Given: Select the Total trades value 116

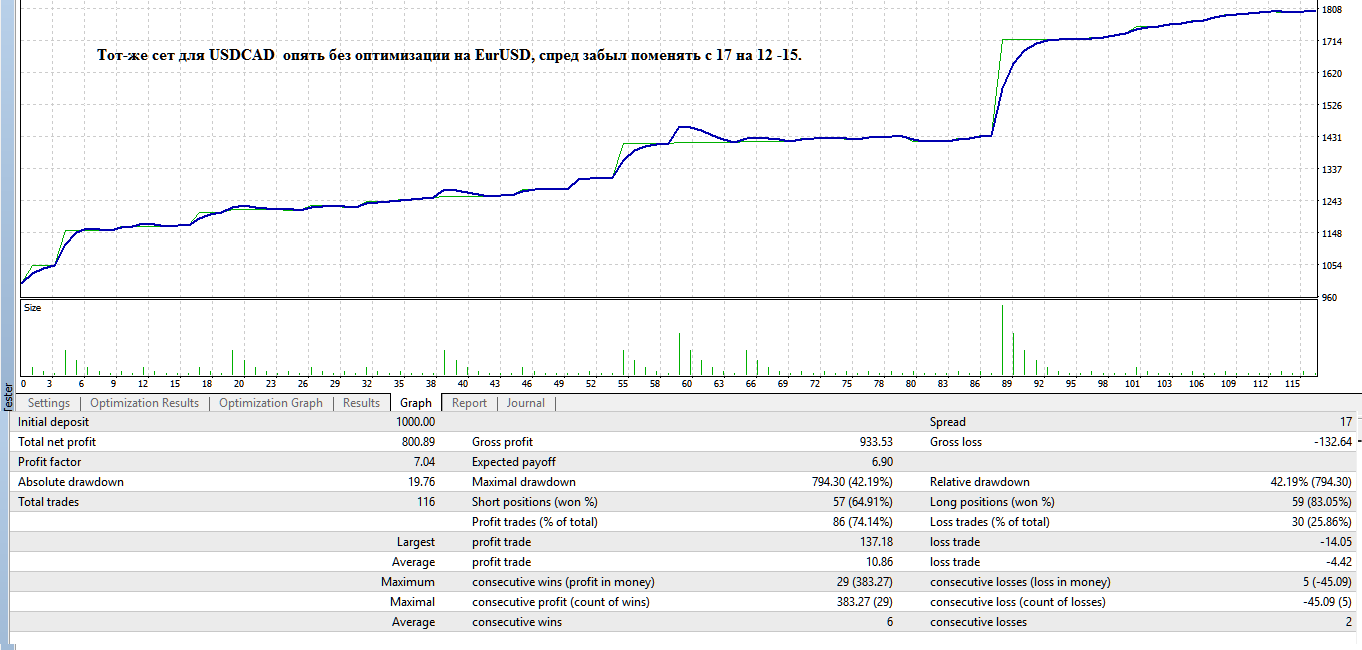Looking at the screenshot, I should [426, 502].
